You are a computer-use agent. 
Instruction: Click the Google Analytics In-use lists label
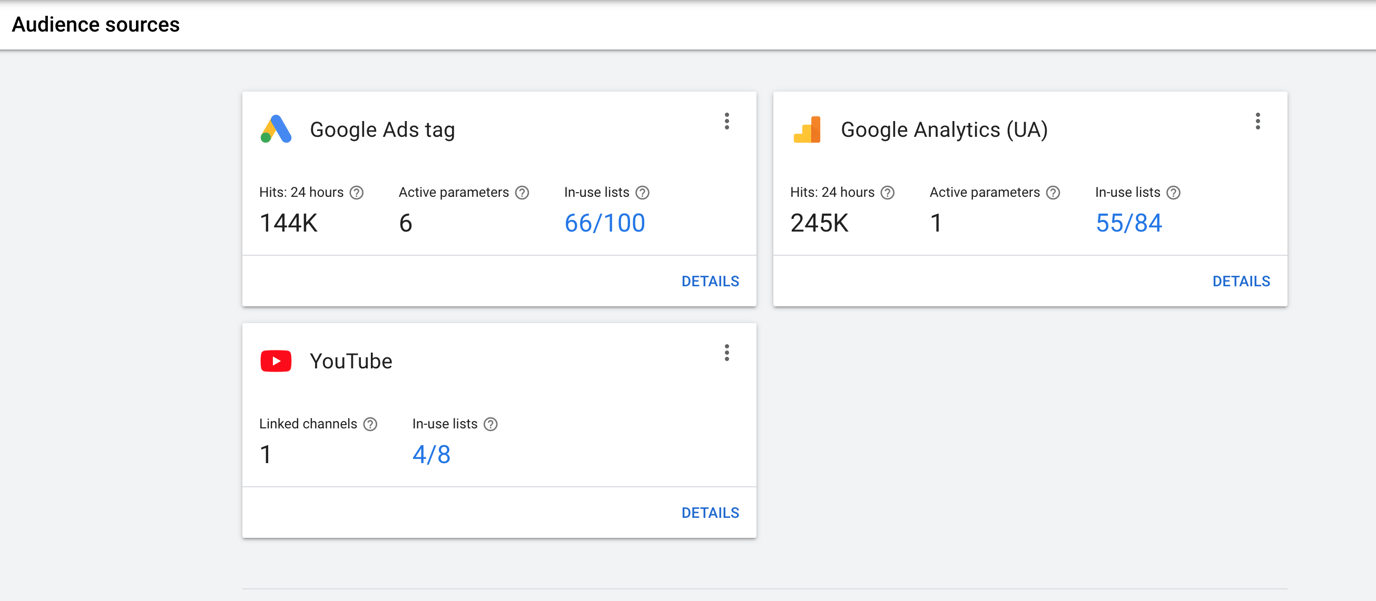(x=1128, y=192)
